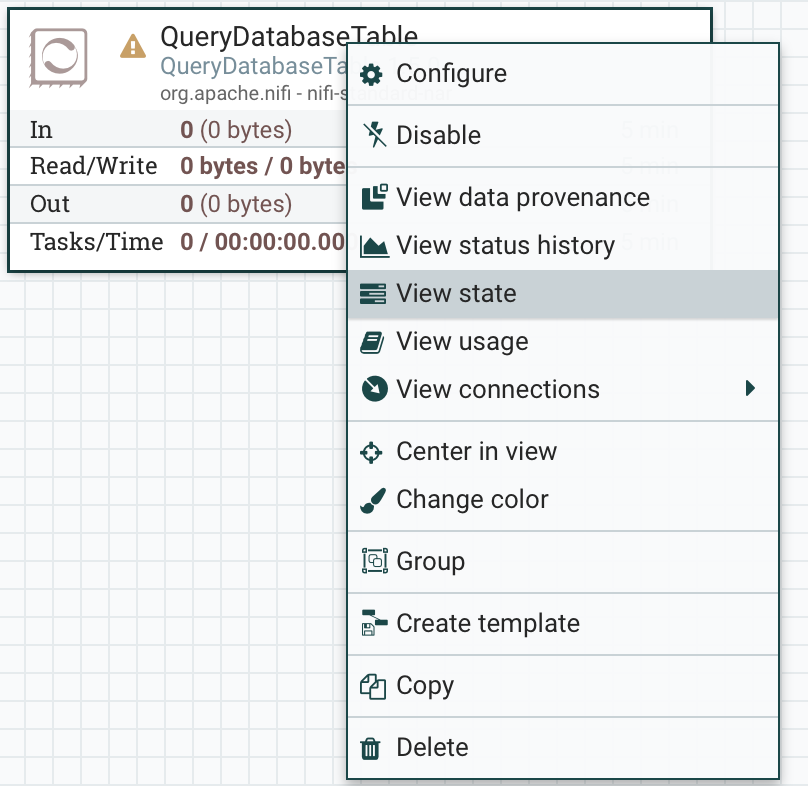The image size is (808, 786).
Task: Click the View state lines icon
Action: [x=372, y=294]
